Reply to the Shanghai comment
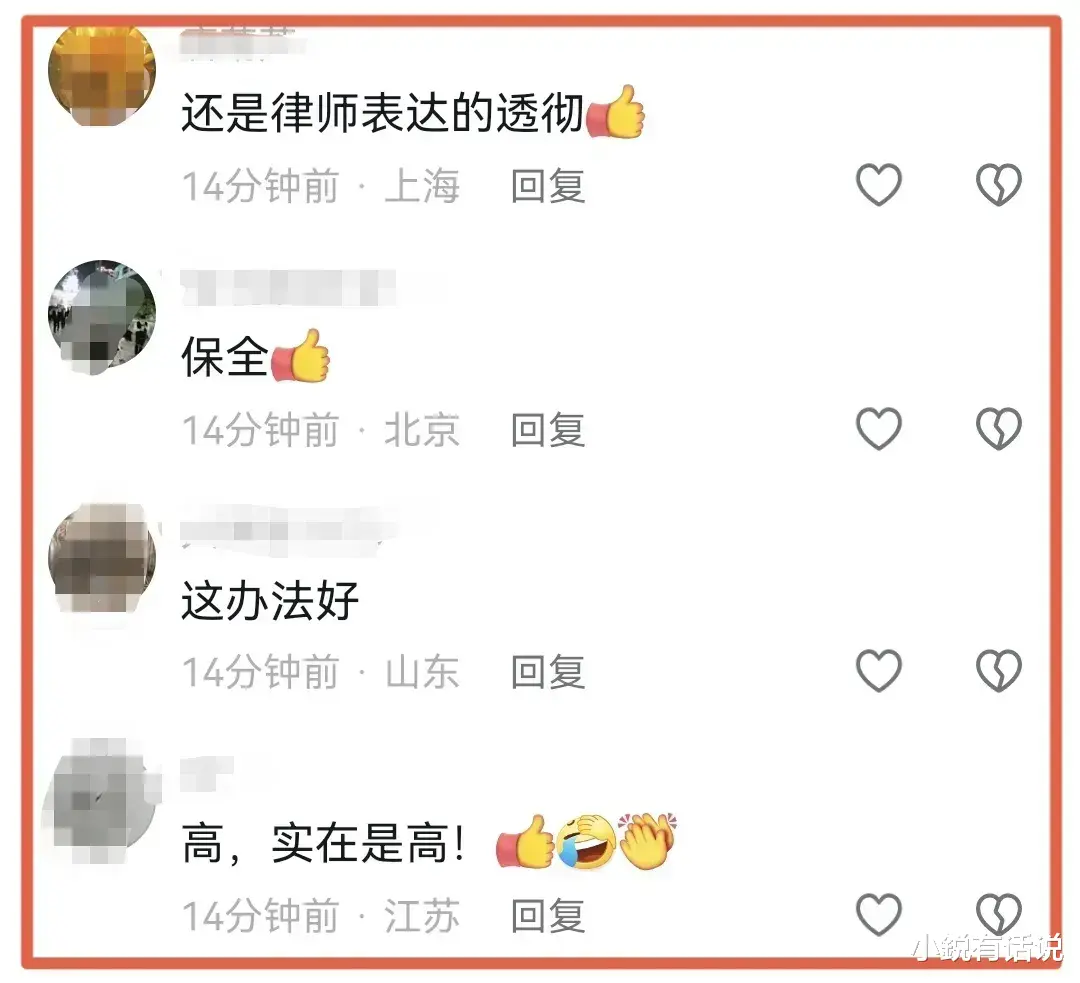Image resolution: width=1080 pixels, height=983 pixels. (x=548, y=186)
